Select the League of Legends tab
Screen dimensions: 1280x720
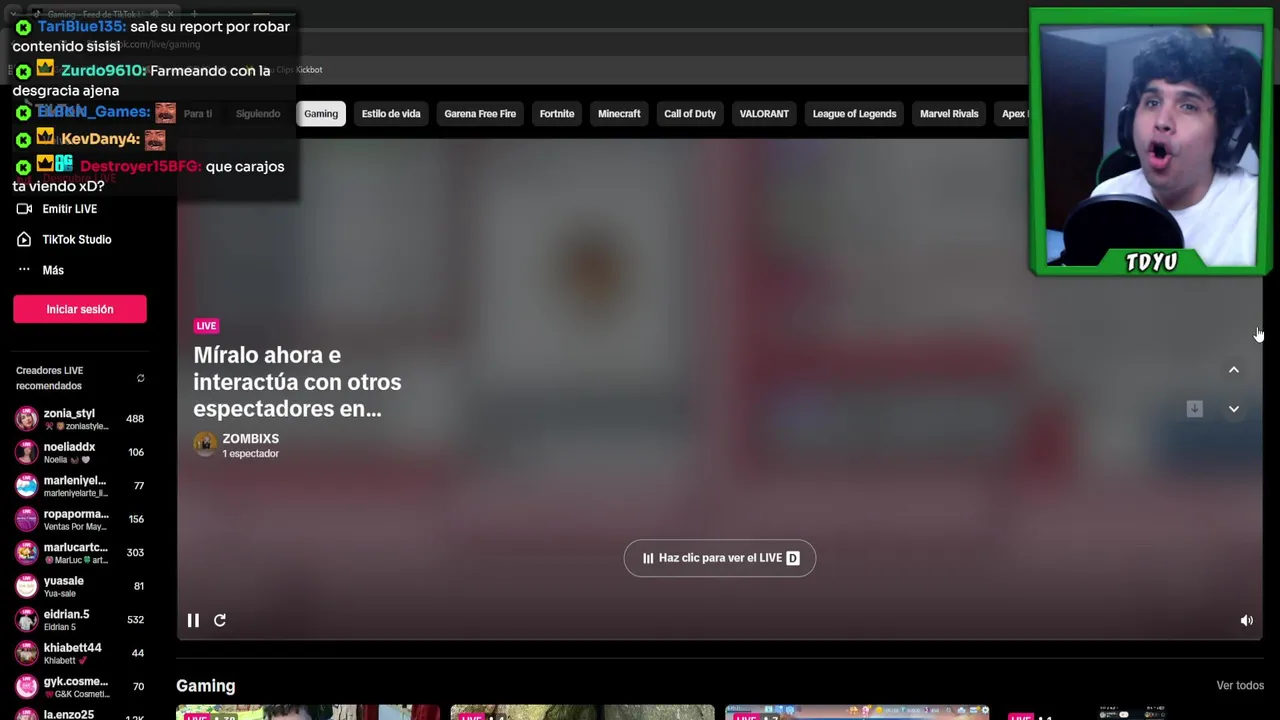(x=854, y=114)
